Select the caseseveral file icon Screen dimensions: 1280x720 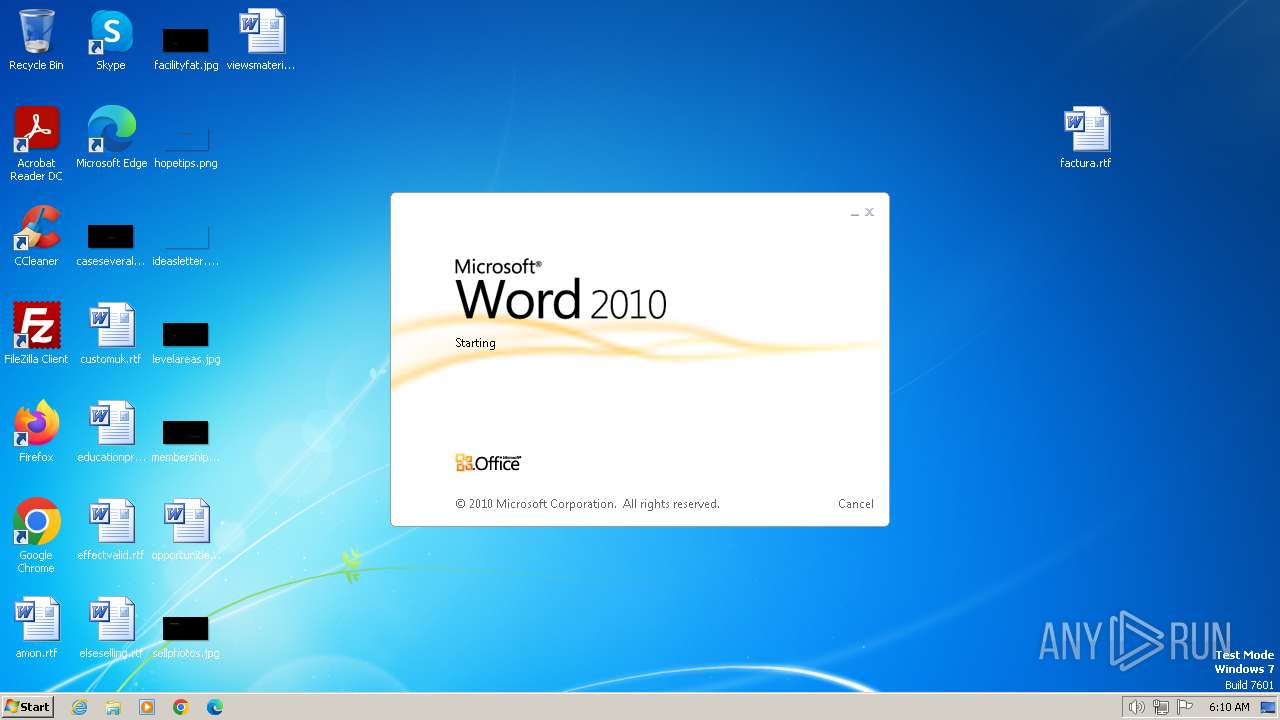tap(111, 245)
